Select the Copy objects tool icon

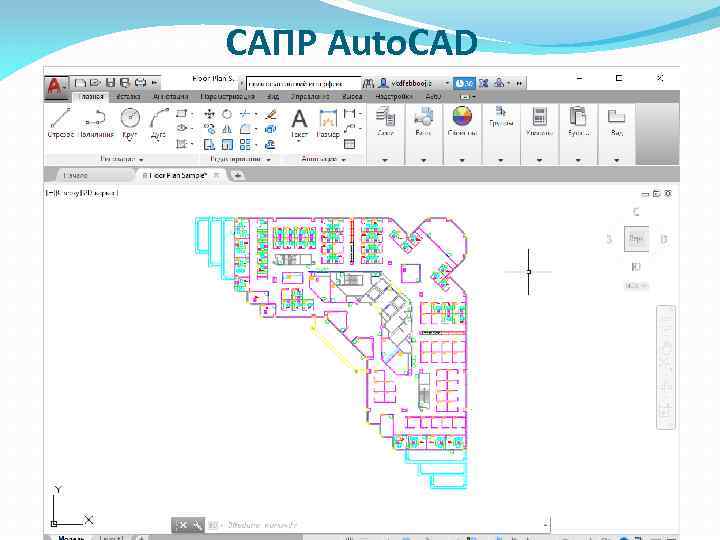click(209, 129)
